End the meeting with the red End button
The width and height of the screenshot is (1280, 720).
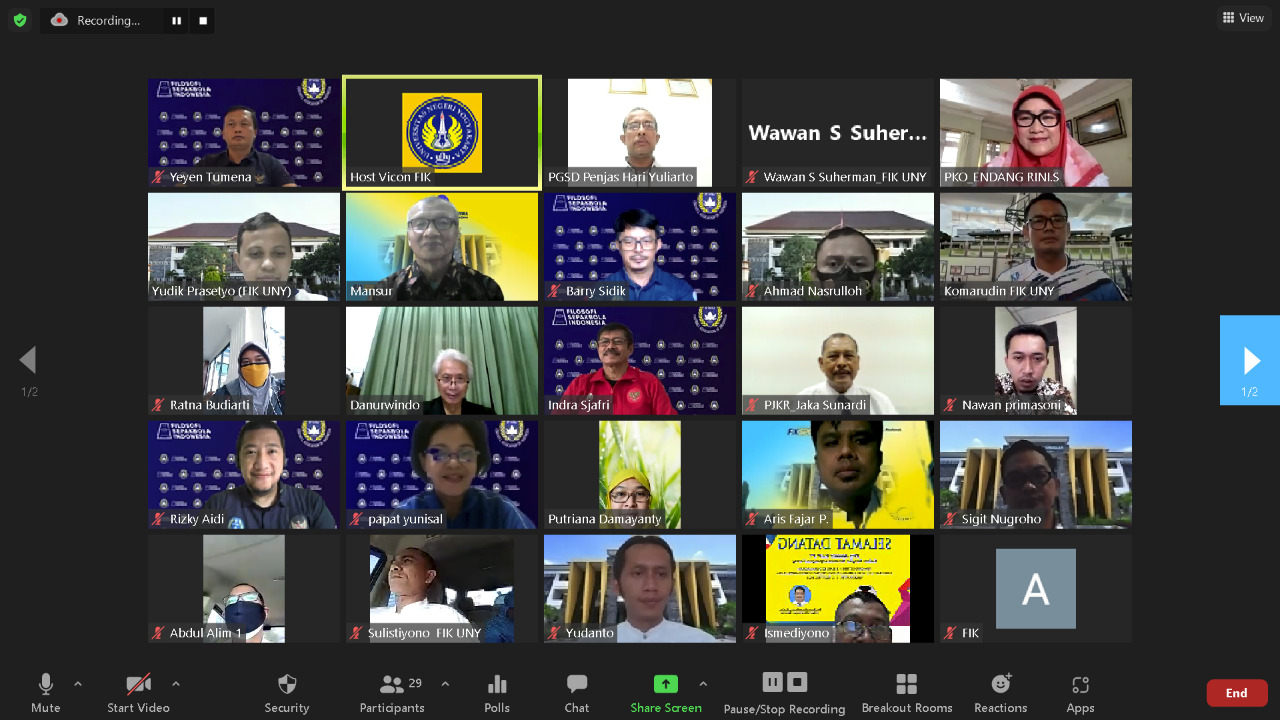coord(1237,693)
